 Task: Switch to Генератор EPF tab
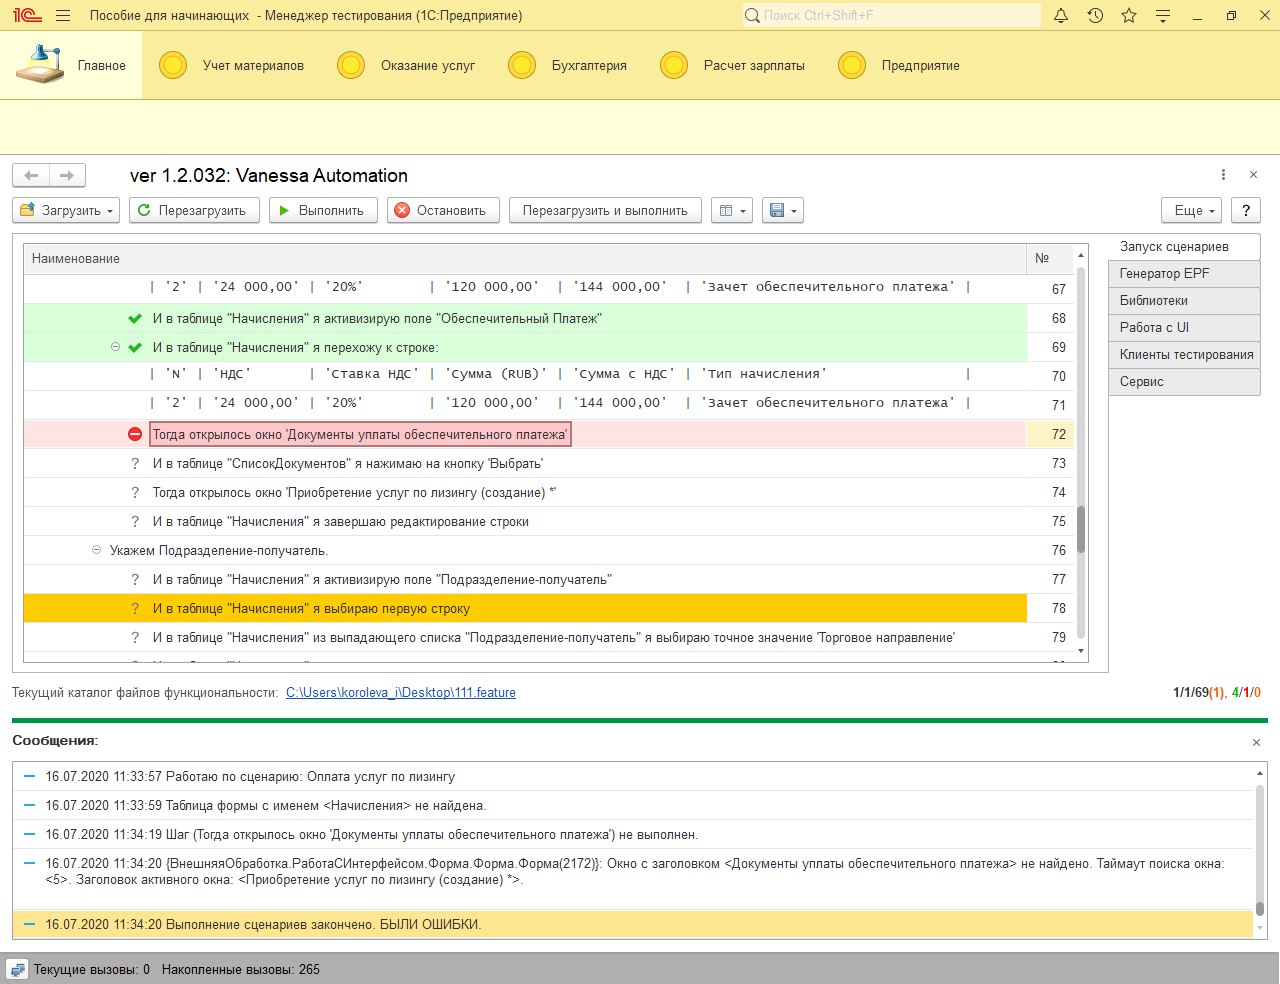pos(1184,273)
